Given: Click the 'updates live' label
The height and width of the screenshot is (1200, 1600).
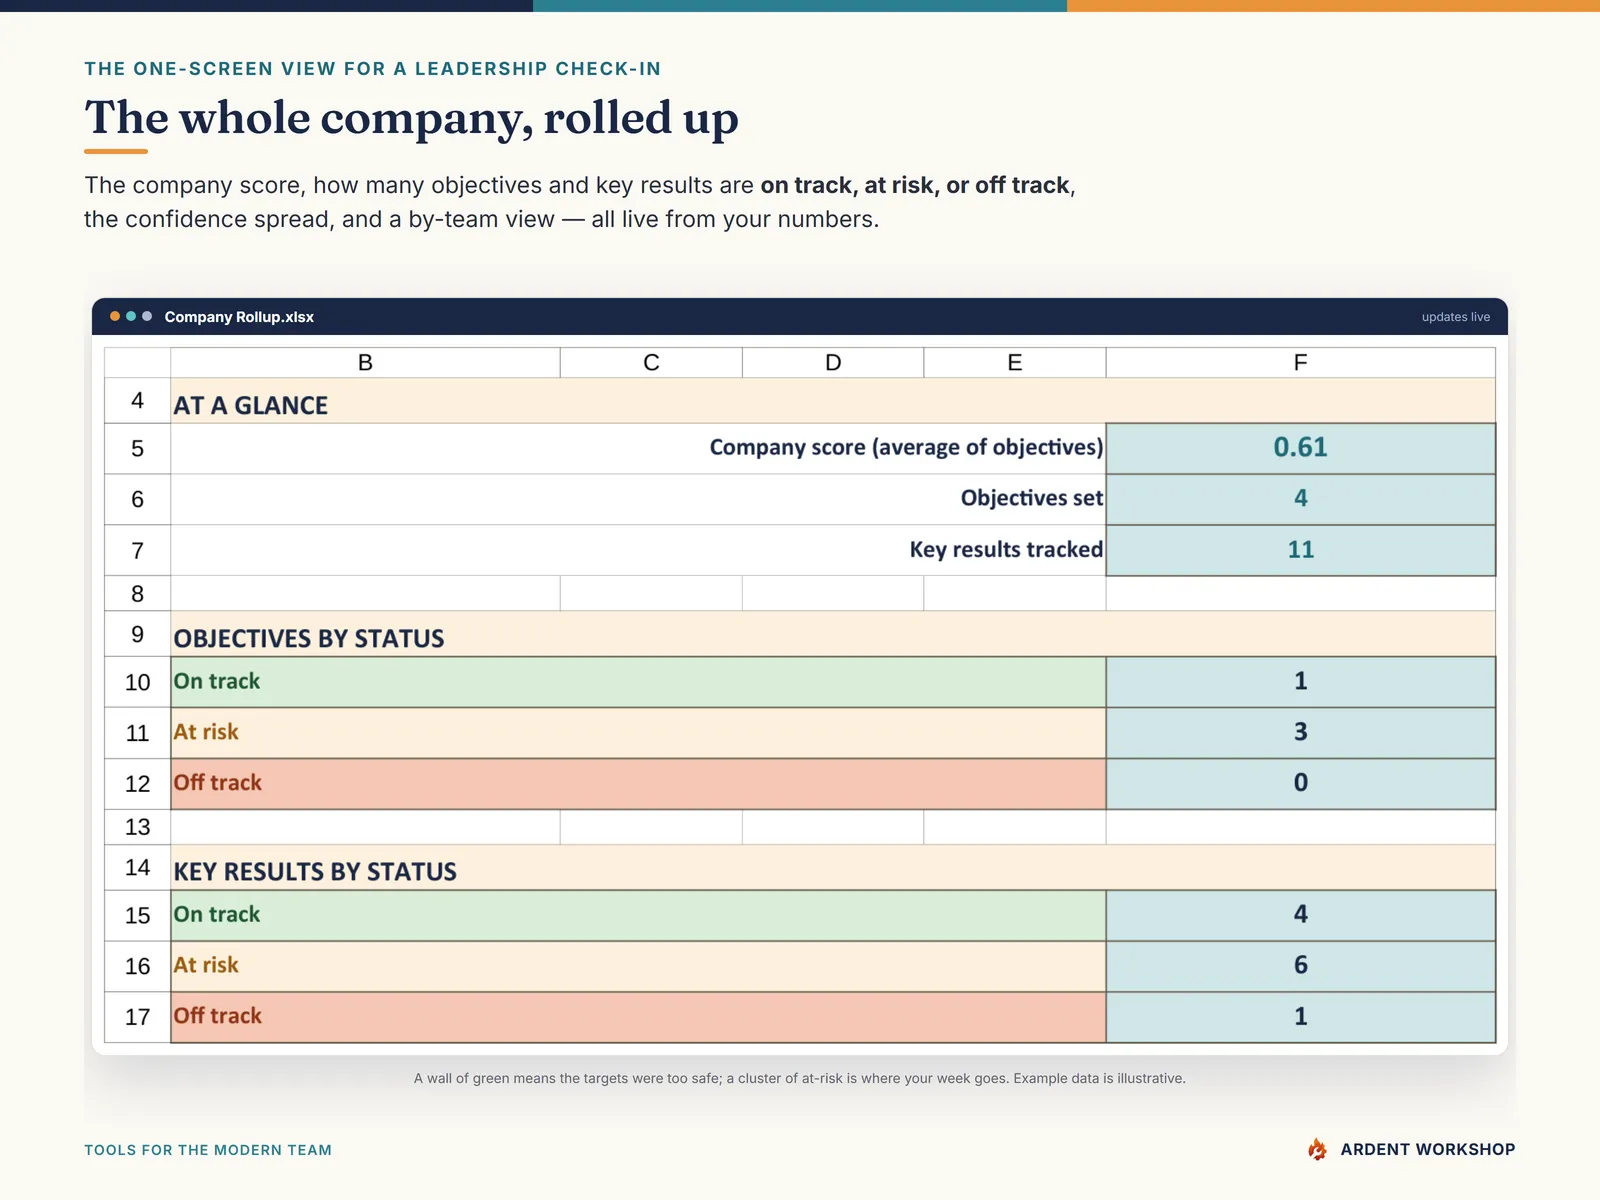Looking at the screenshot, I should [1456, 317].
